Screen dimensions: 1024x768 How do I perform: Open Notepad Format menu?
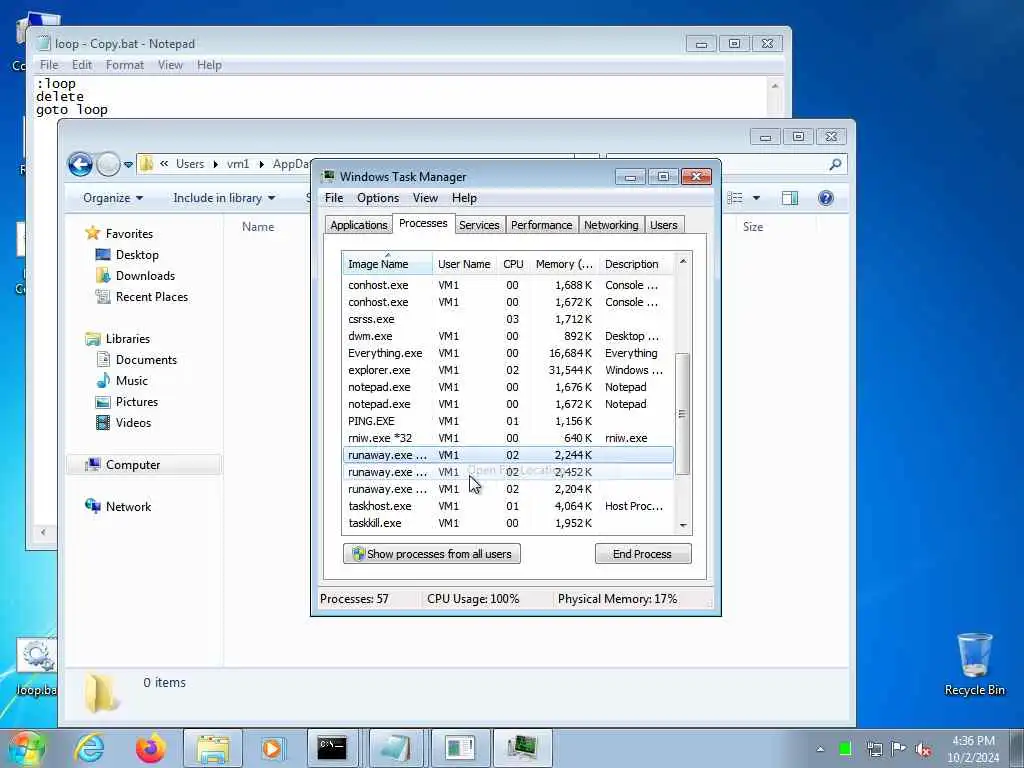pos(125,65)
